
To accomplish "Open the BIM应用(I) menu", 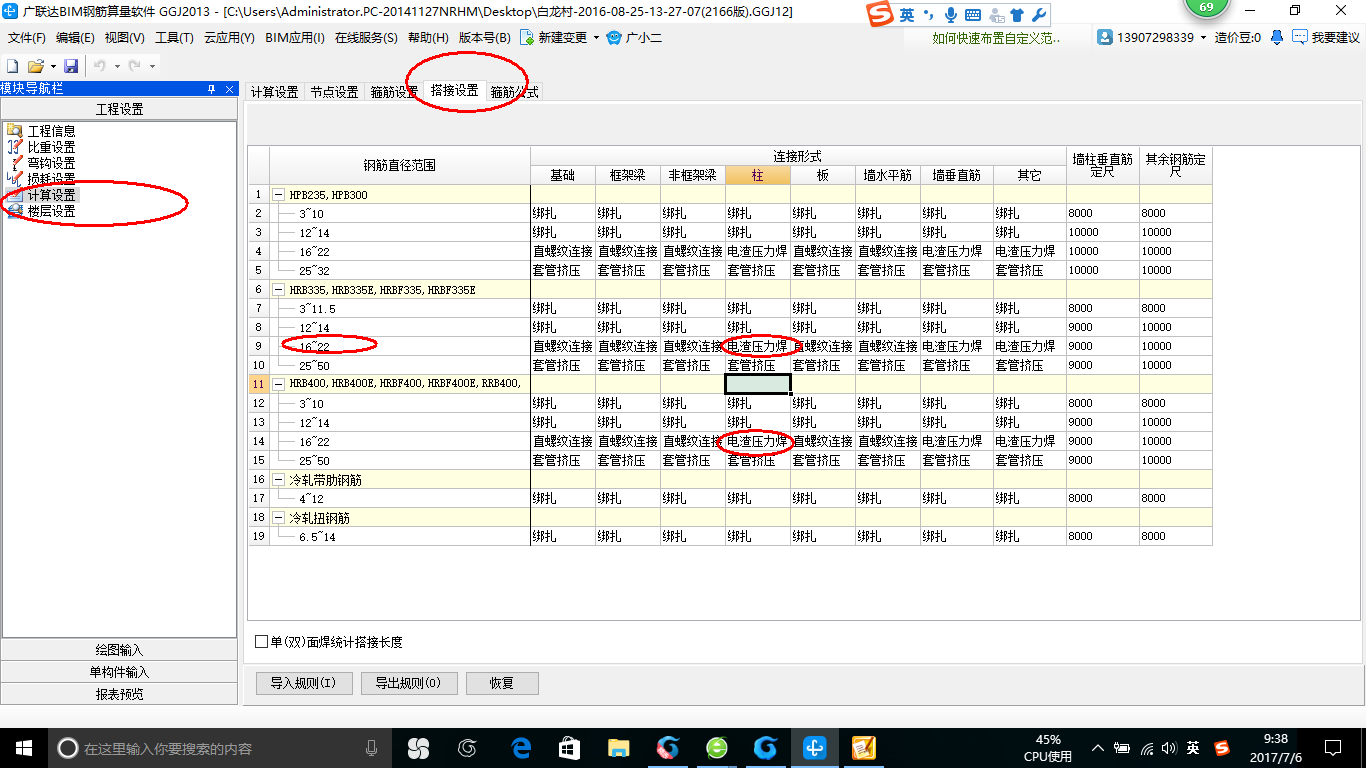I will tap(295, 37).
